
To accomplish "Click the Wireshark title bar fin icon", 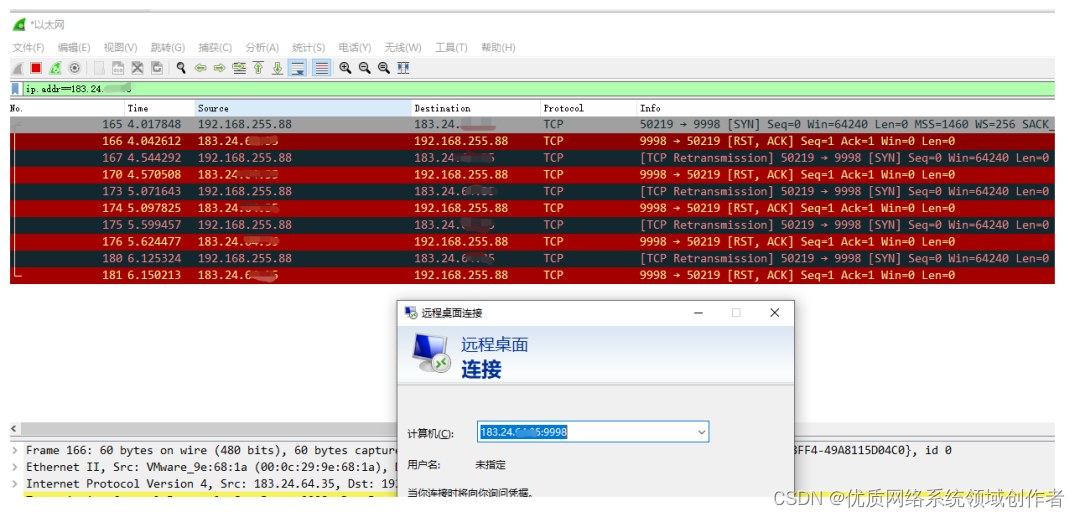I will pos(19,25).
